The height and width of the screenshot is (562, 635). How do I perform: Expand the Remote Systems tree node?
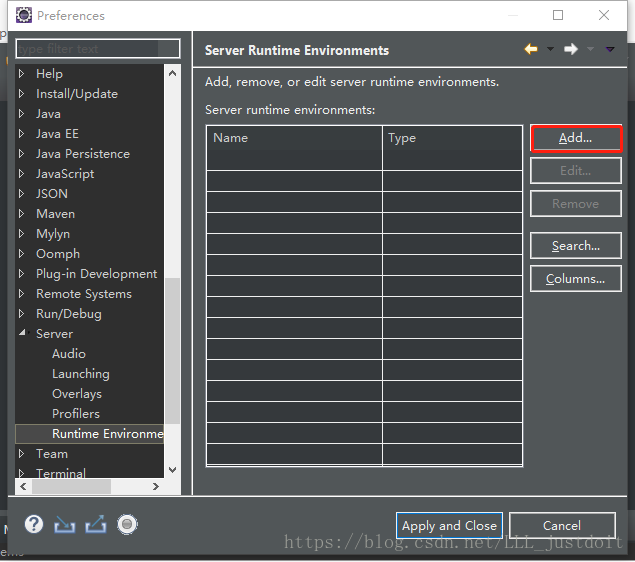[x=21, y=294]
